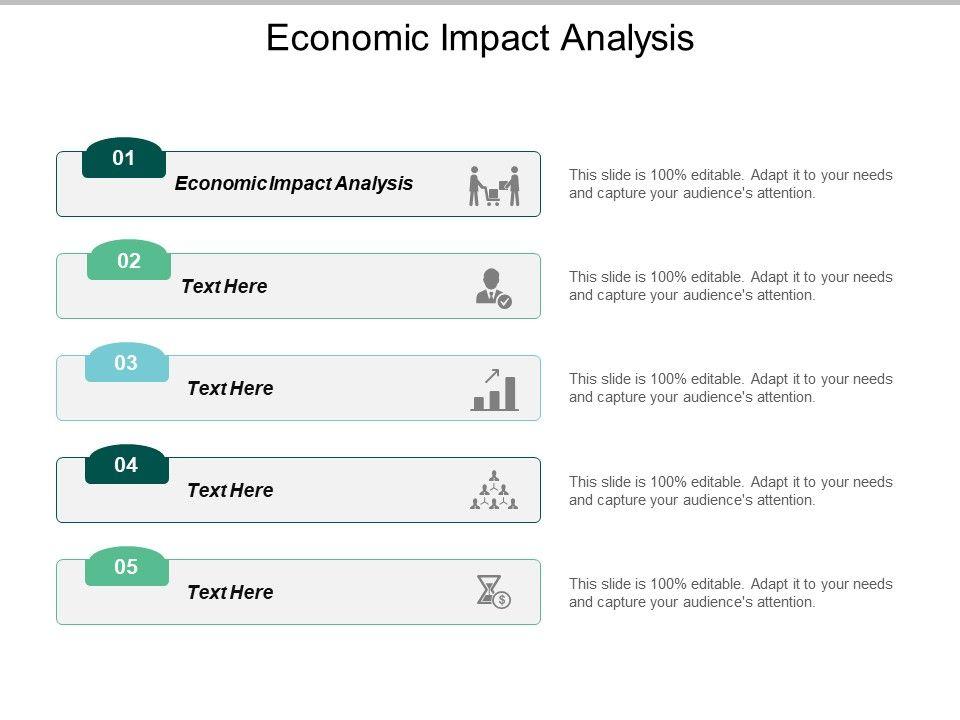This screenshot has width=960, height=720.
Task: Select the light blue 03 number badge
Action: [x=126, y=363]
